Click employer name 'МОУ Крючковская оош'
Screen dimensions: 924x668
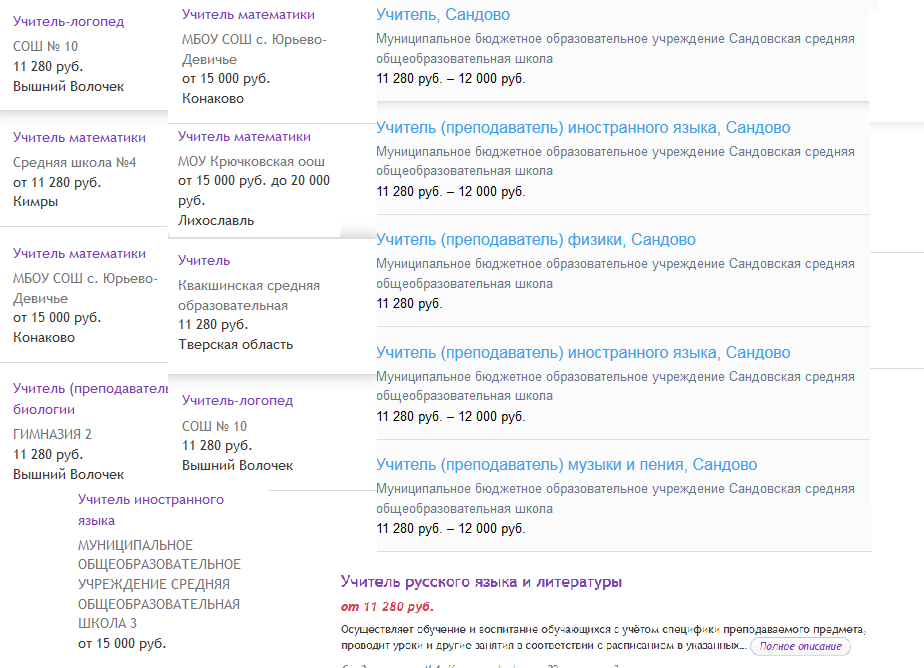point(251,161)
